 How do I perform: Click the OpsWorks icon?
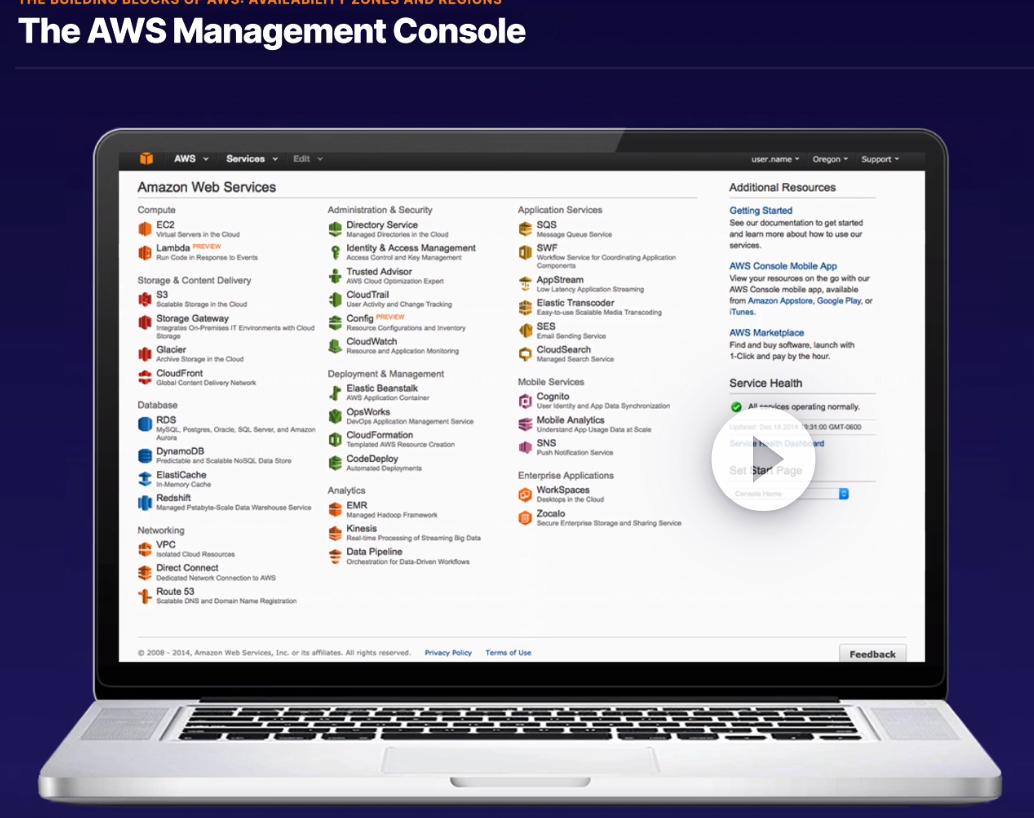[335, 416]
